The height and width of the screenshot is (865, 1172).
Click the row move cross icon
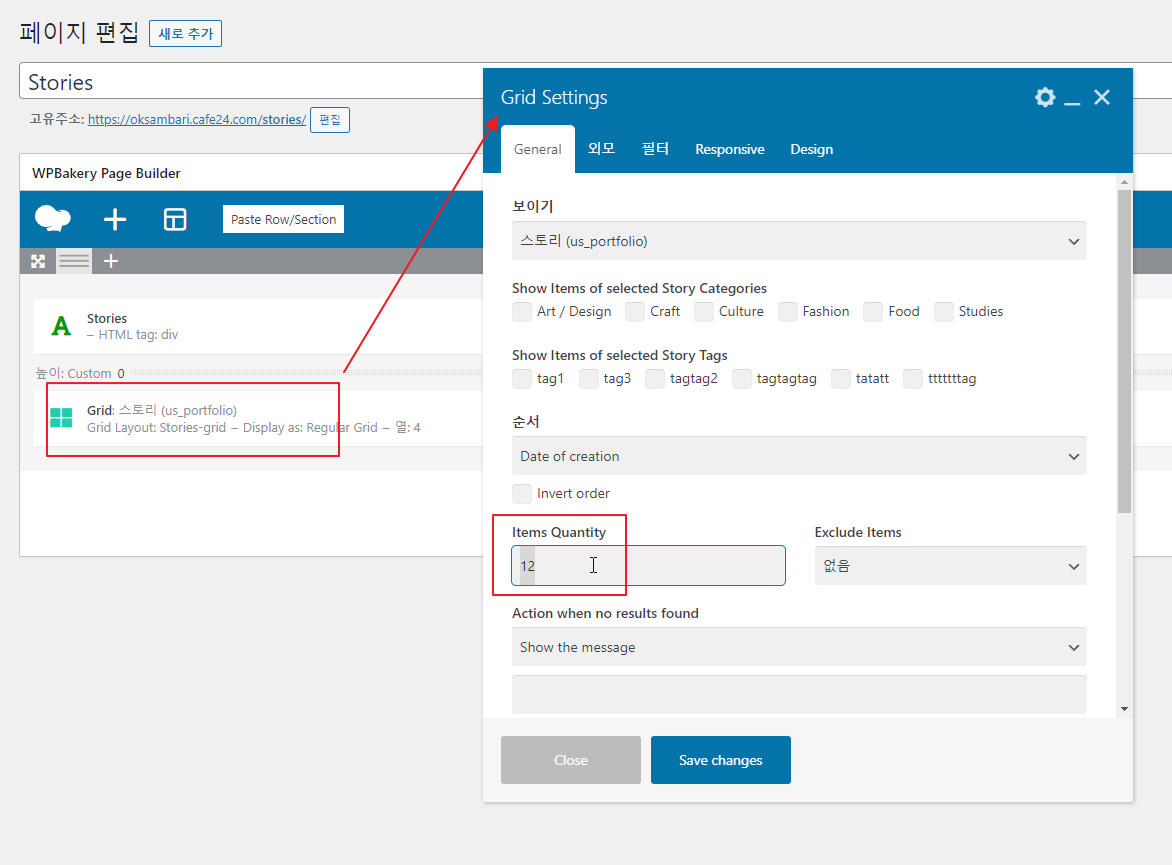(38, 261)
